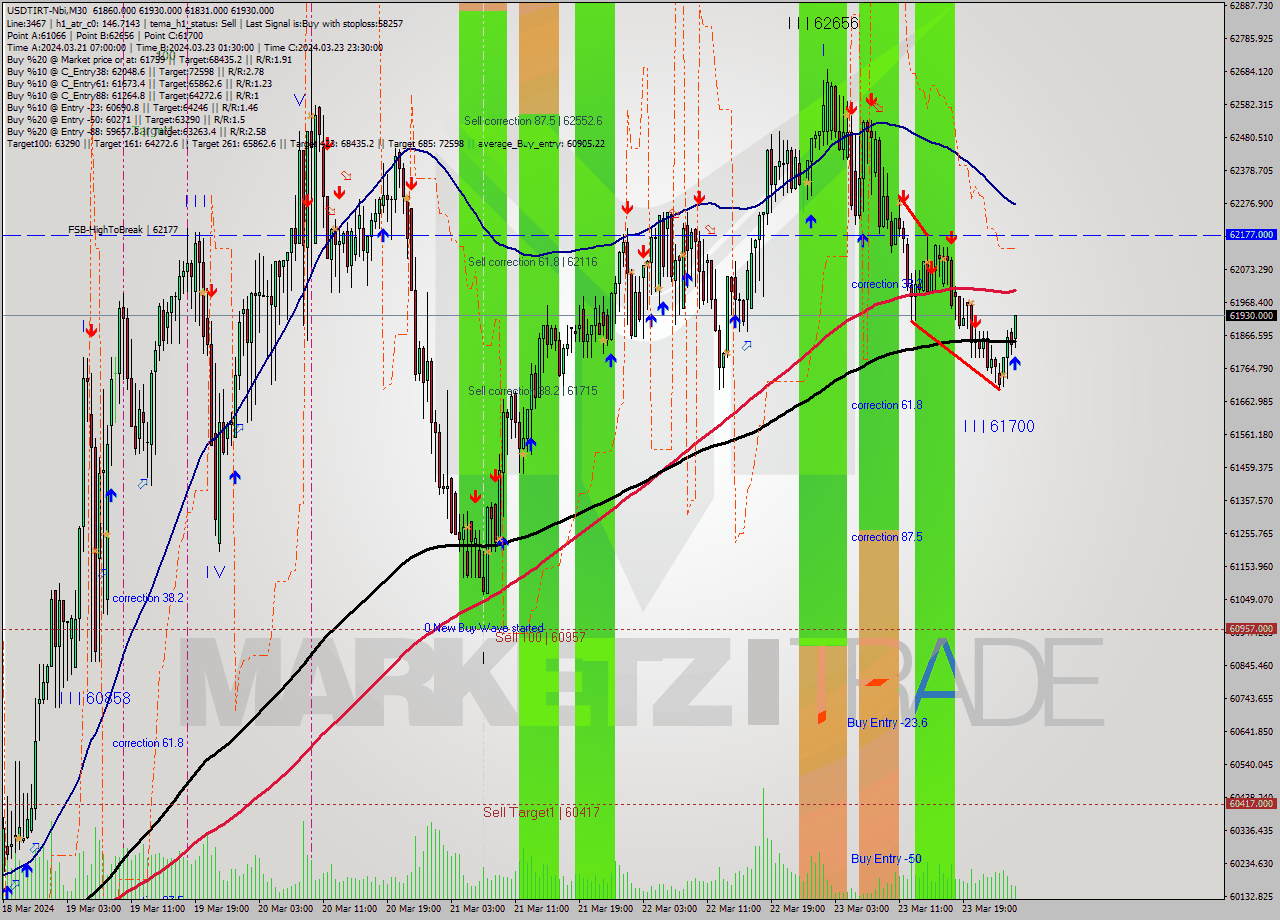1280x920 pixels.
Task: Click the blue buy arrow above I I I 61700
Action: (x=1015, y=364)
